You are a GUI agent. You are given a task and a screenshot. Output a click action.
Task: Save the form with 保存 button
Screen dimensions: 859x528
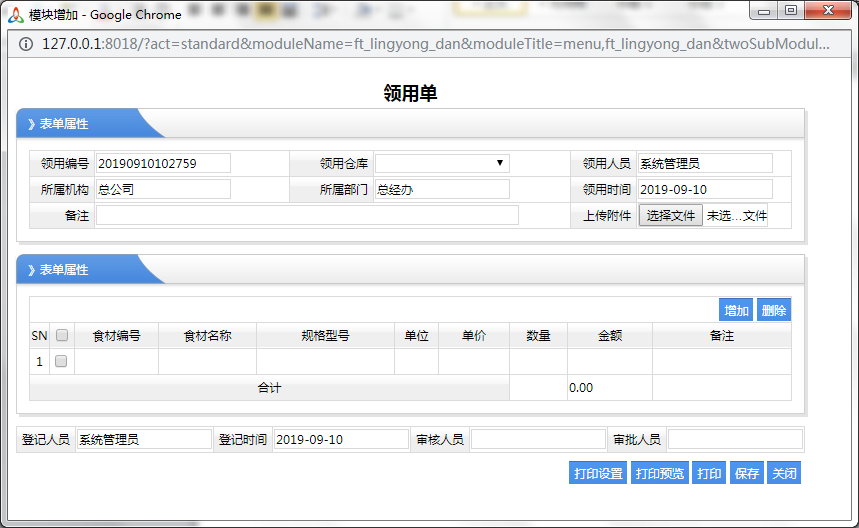[x=746, y=473]
